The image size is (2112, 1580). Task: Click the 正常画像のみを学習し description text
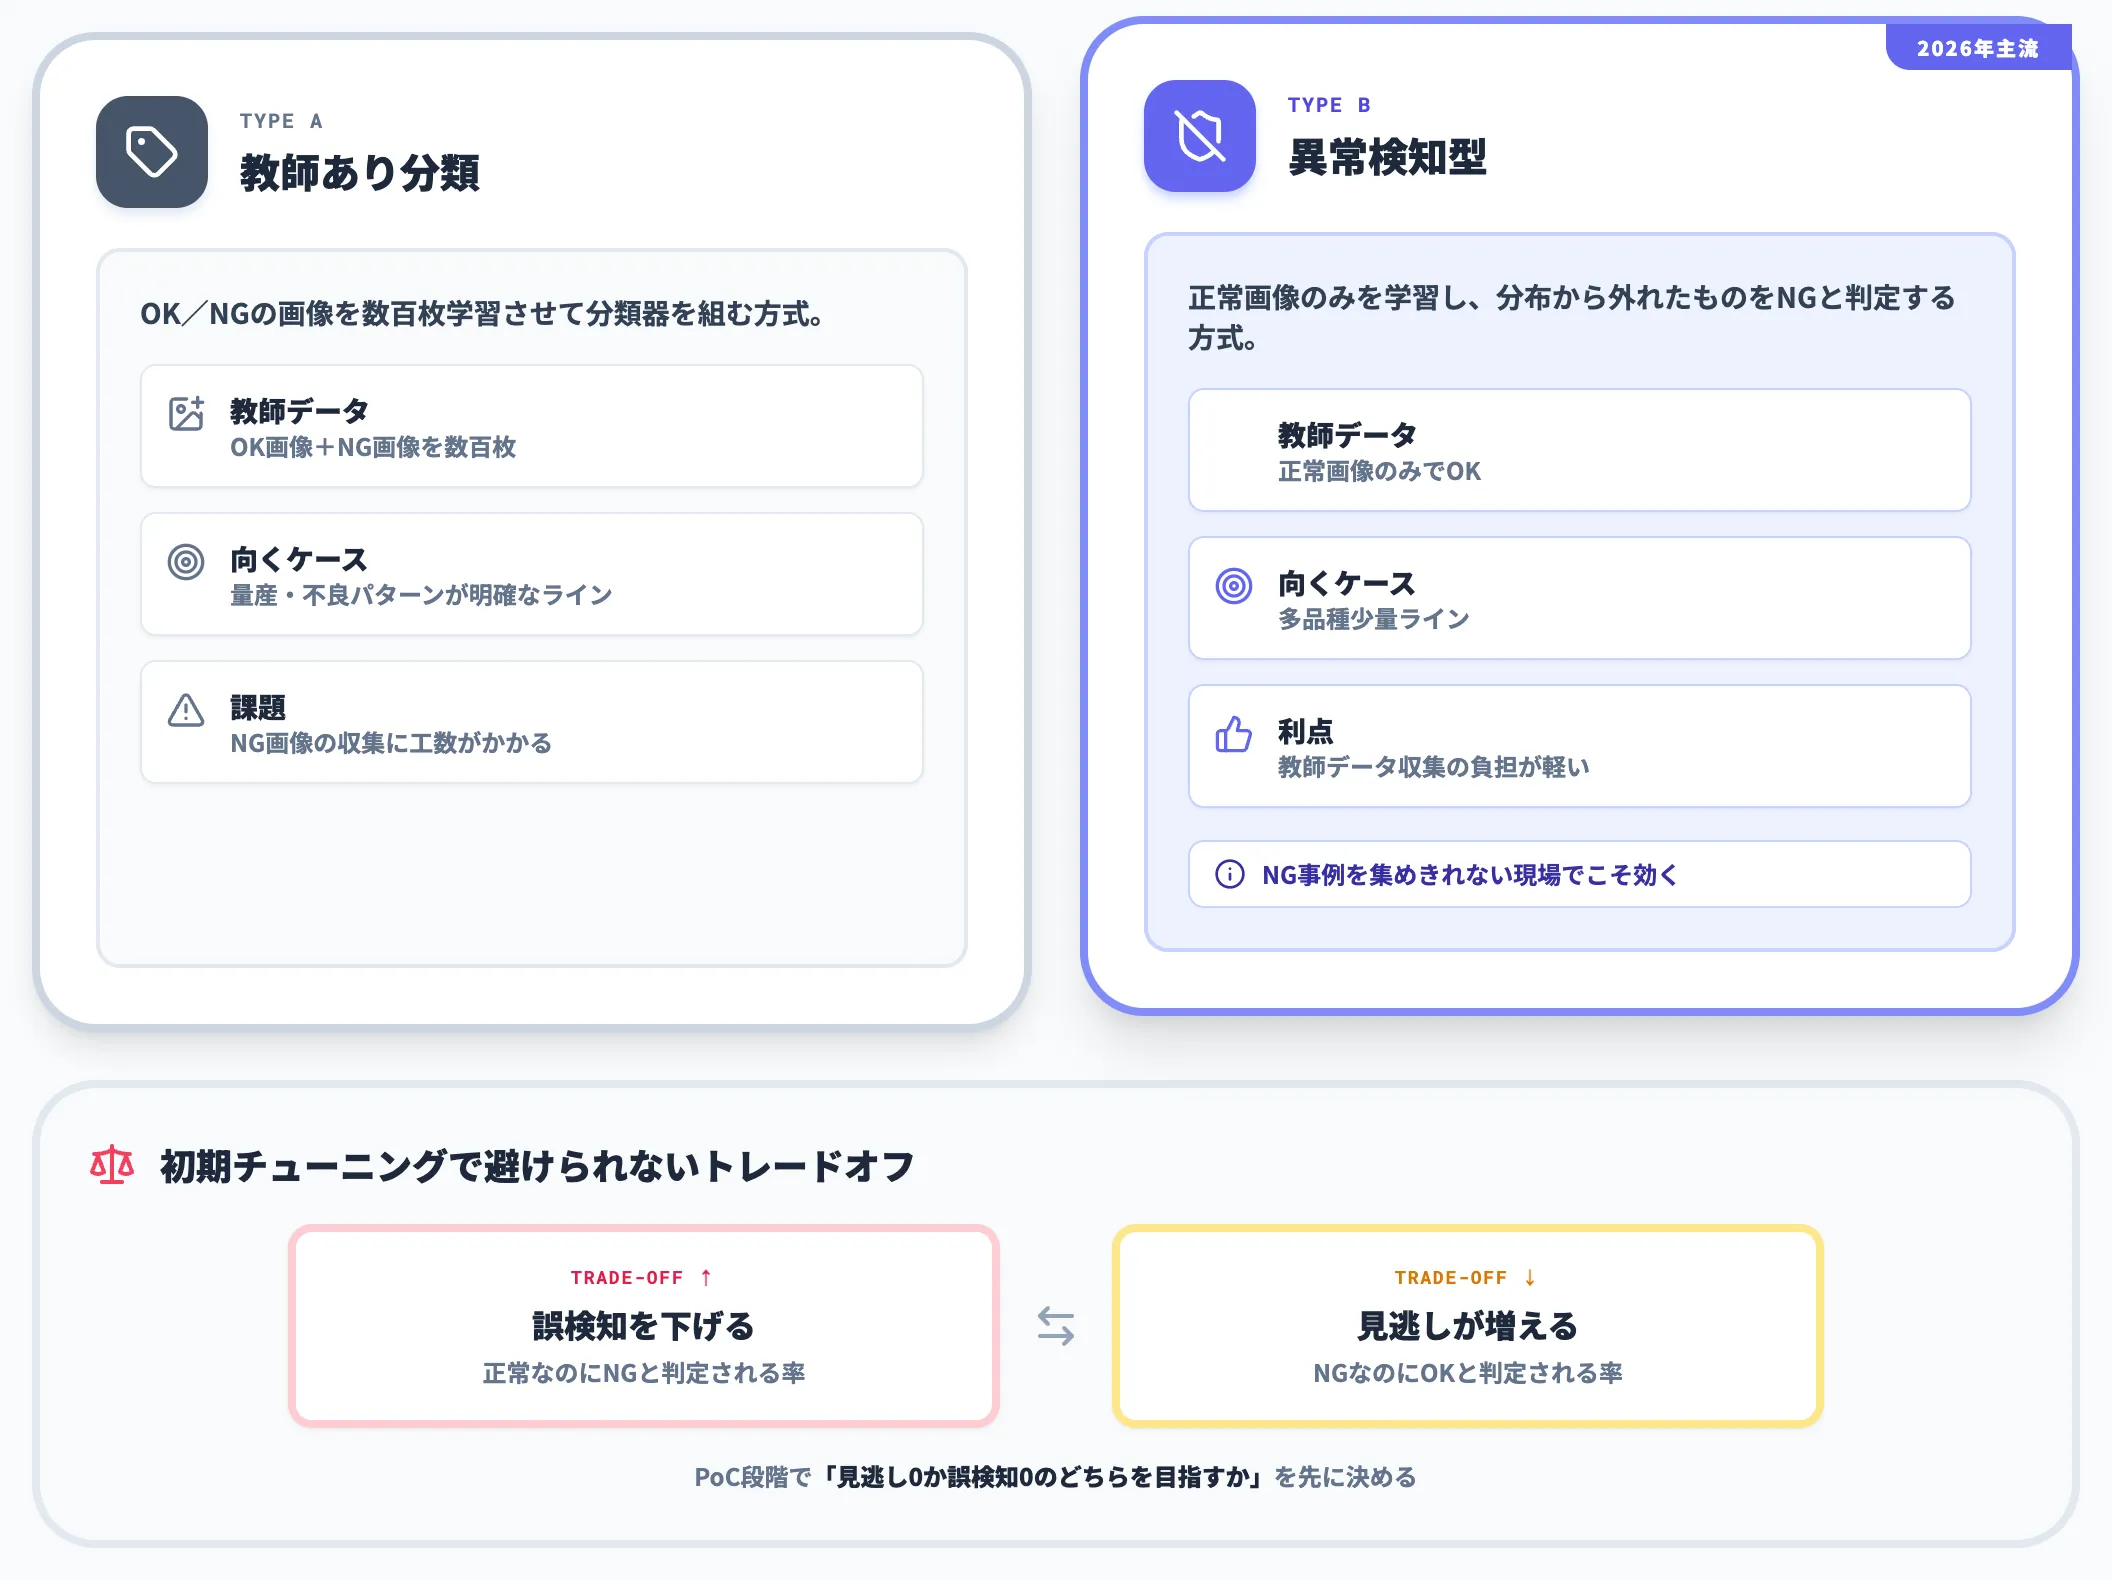[1572, 318]
